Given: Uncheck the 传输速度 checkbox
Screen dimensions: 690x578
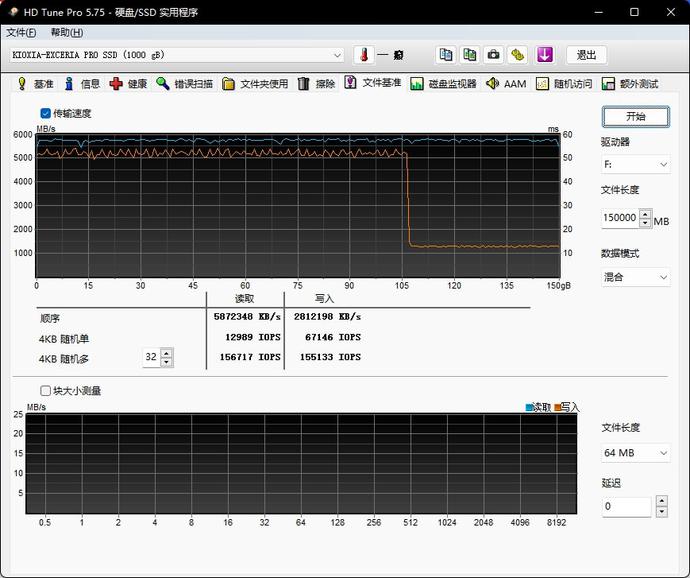Looking at the screenshot, I should (x=45, y=114).
